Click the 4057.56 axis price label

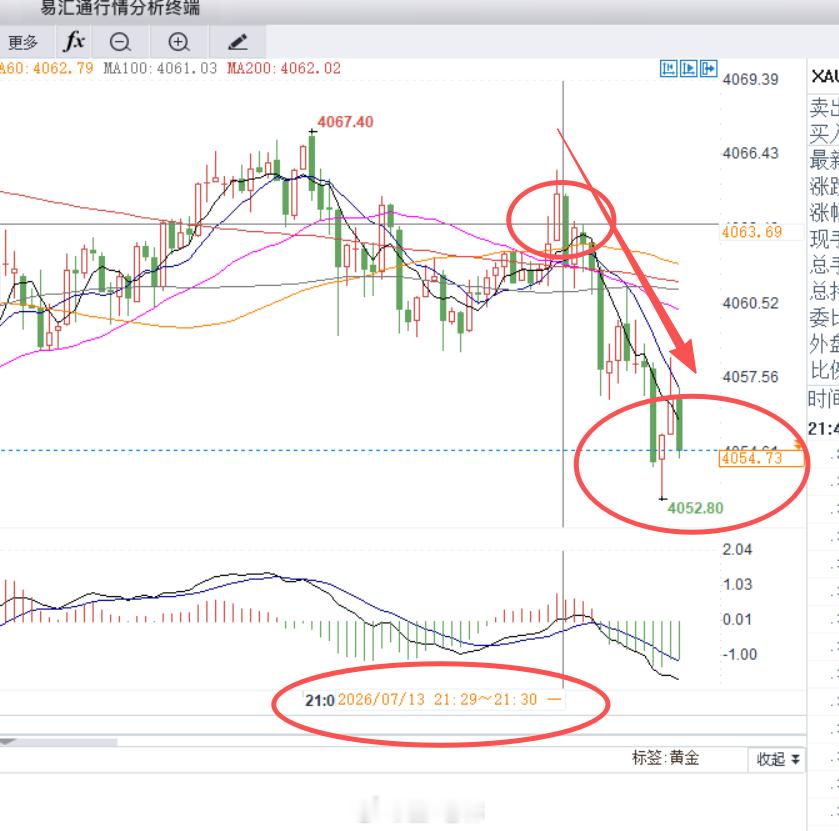[x=750, y=377]
